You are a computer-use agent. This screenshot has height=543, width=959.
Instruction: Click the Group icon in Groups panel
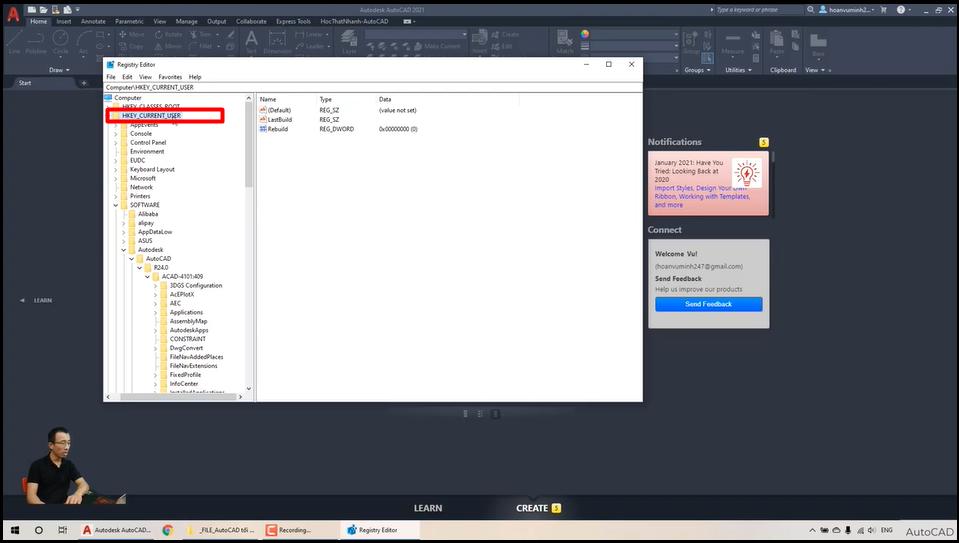click(691, 42)
